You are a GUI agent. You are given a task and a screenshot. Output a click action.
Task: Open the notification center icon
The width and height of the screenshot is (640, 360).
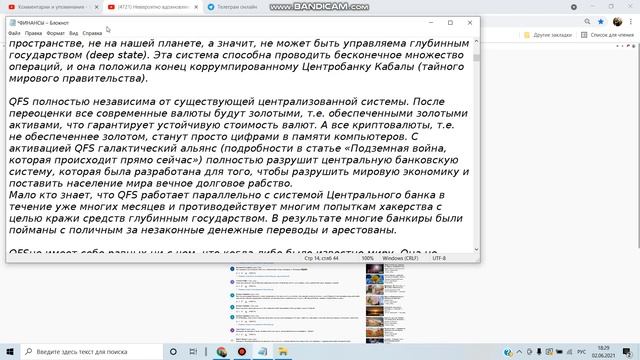(627, 351)
